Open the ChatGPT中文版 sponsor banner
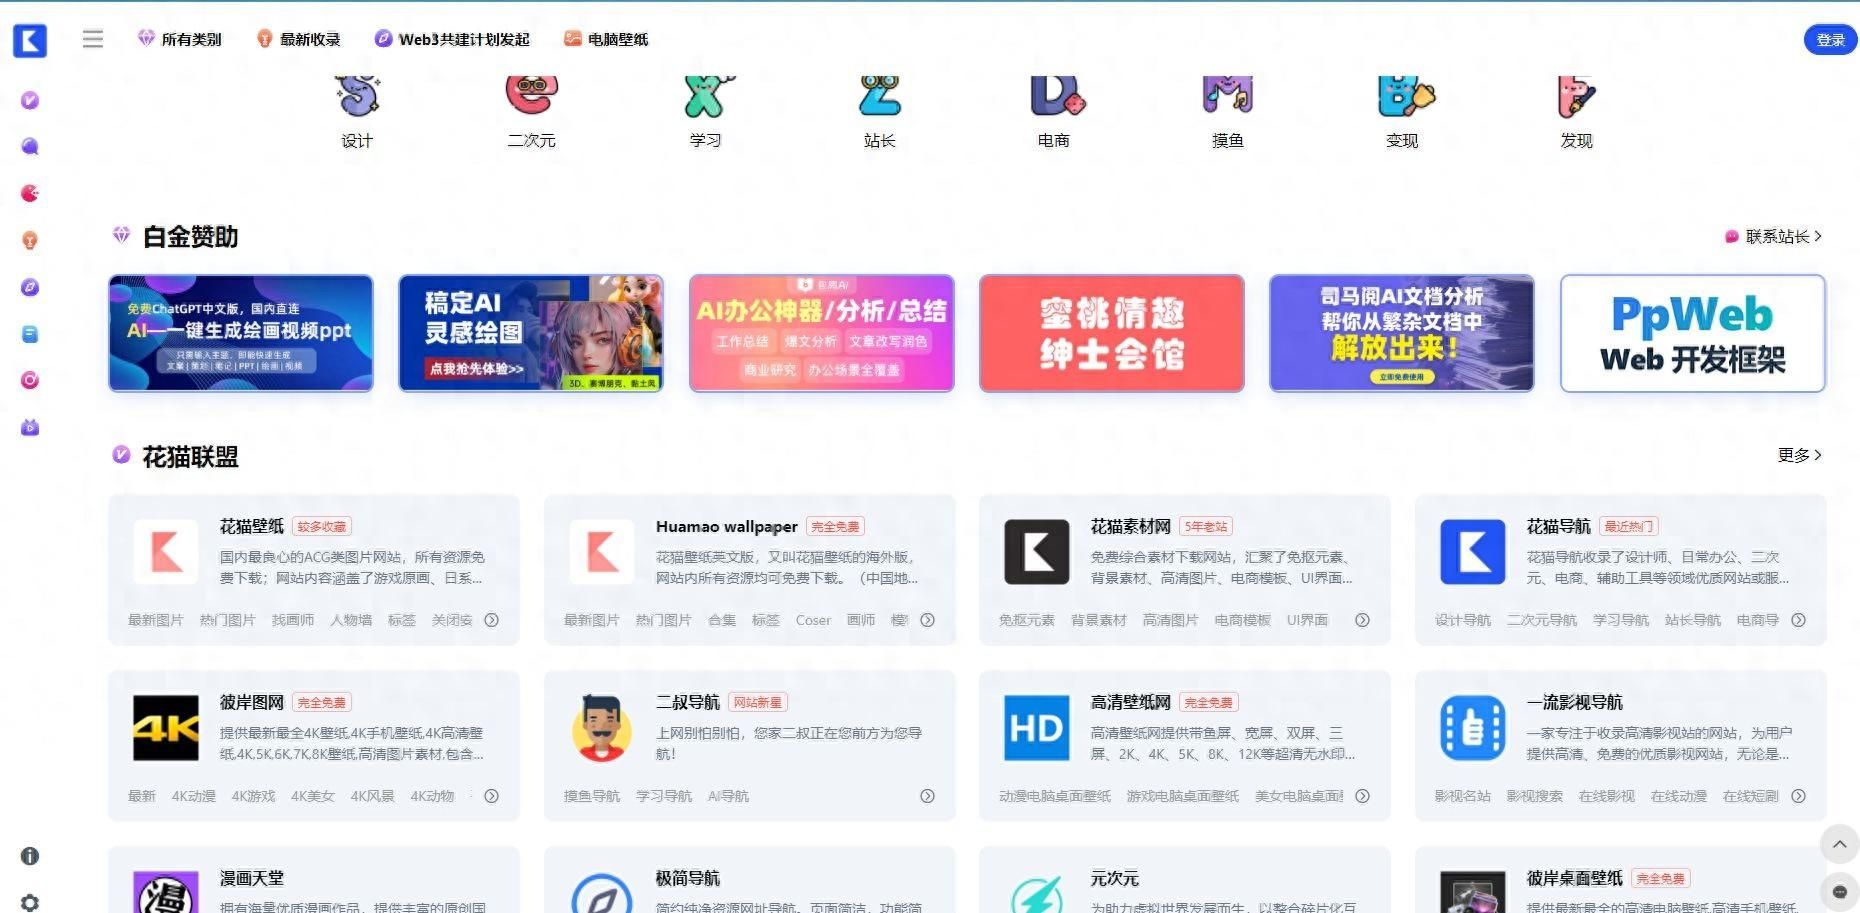The height and width of the screenshot is (913, 1860). coord(241,333)
